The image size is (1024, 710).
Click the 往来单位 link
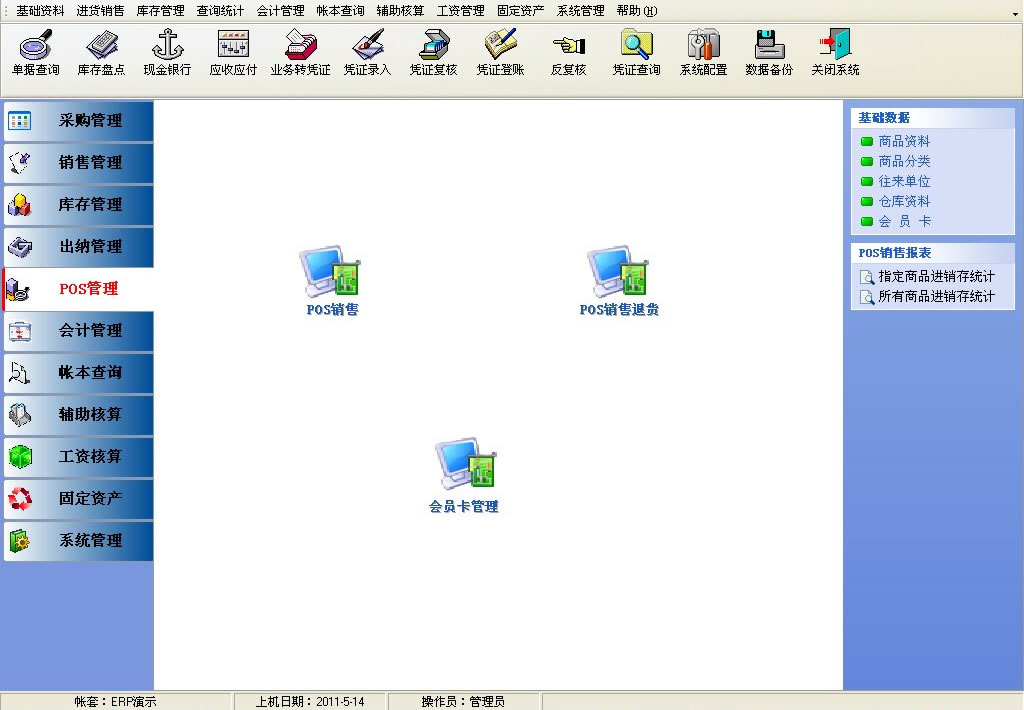click(x=904, y=182)
